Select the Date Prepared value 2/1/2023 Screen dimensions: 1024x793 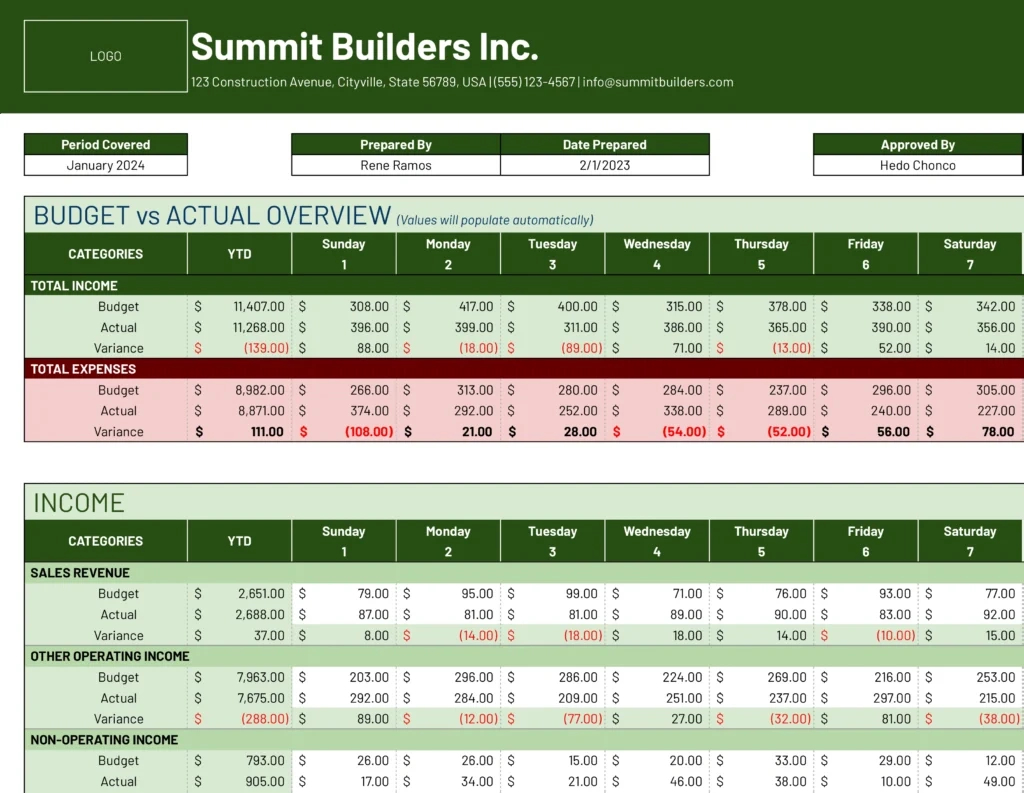[603, 165]
